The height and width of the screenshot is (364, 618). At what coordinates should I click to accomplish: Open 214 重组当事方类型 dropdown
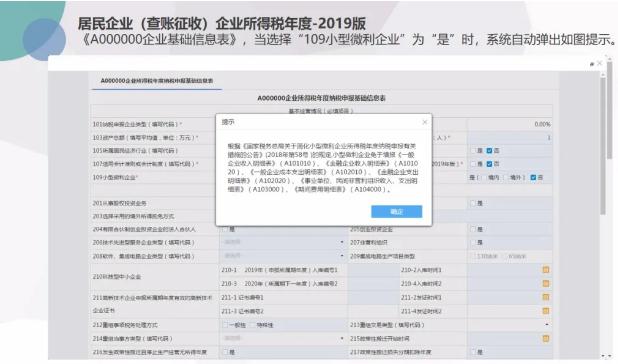point(342,338)
